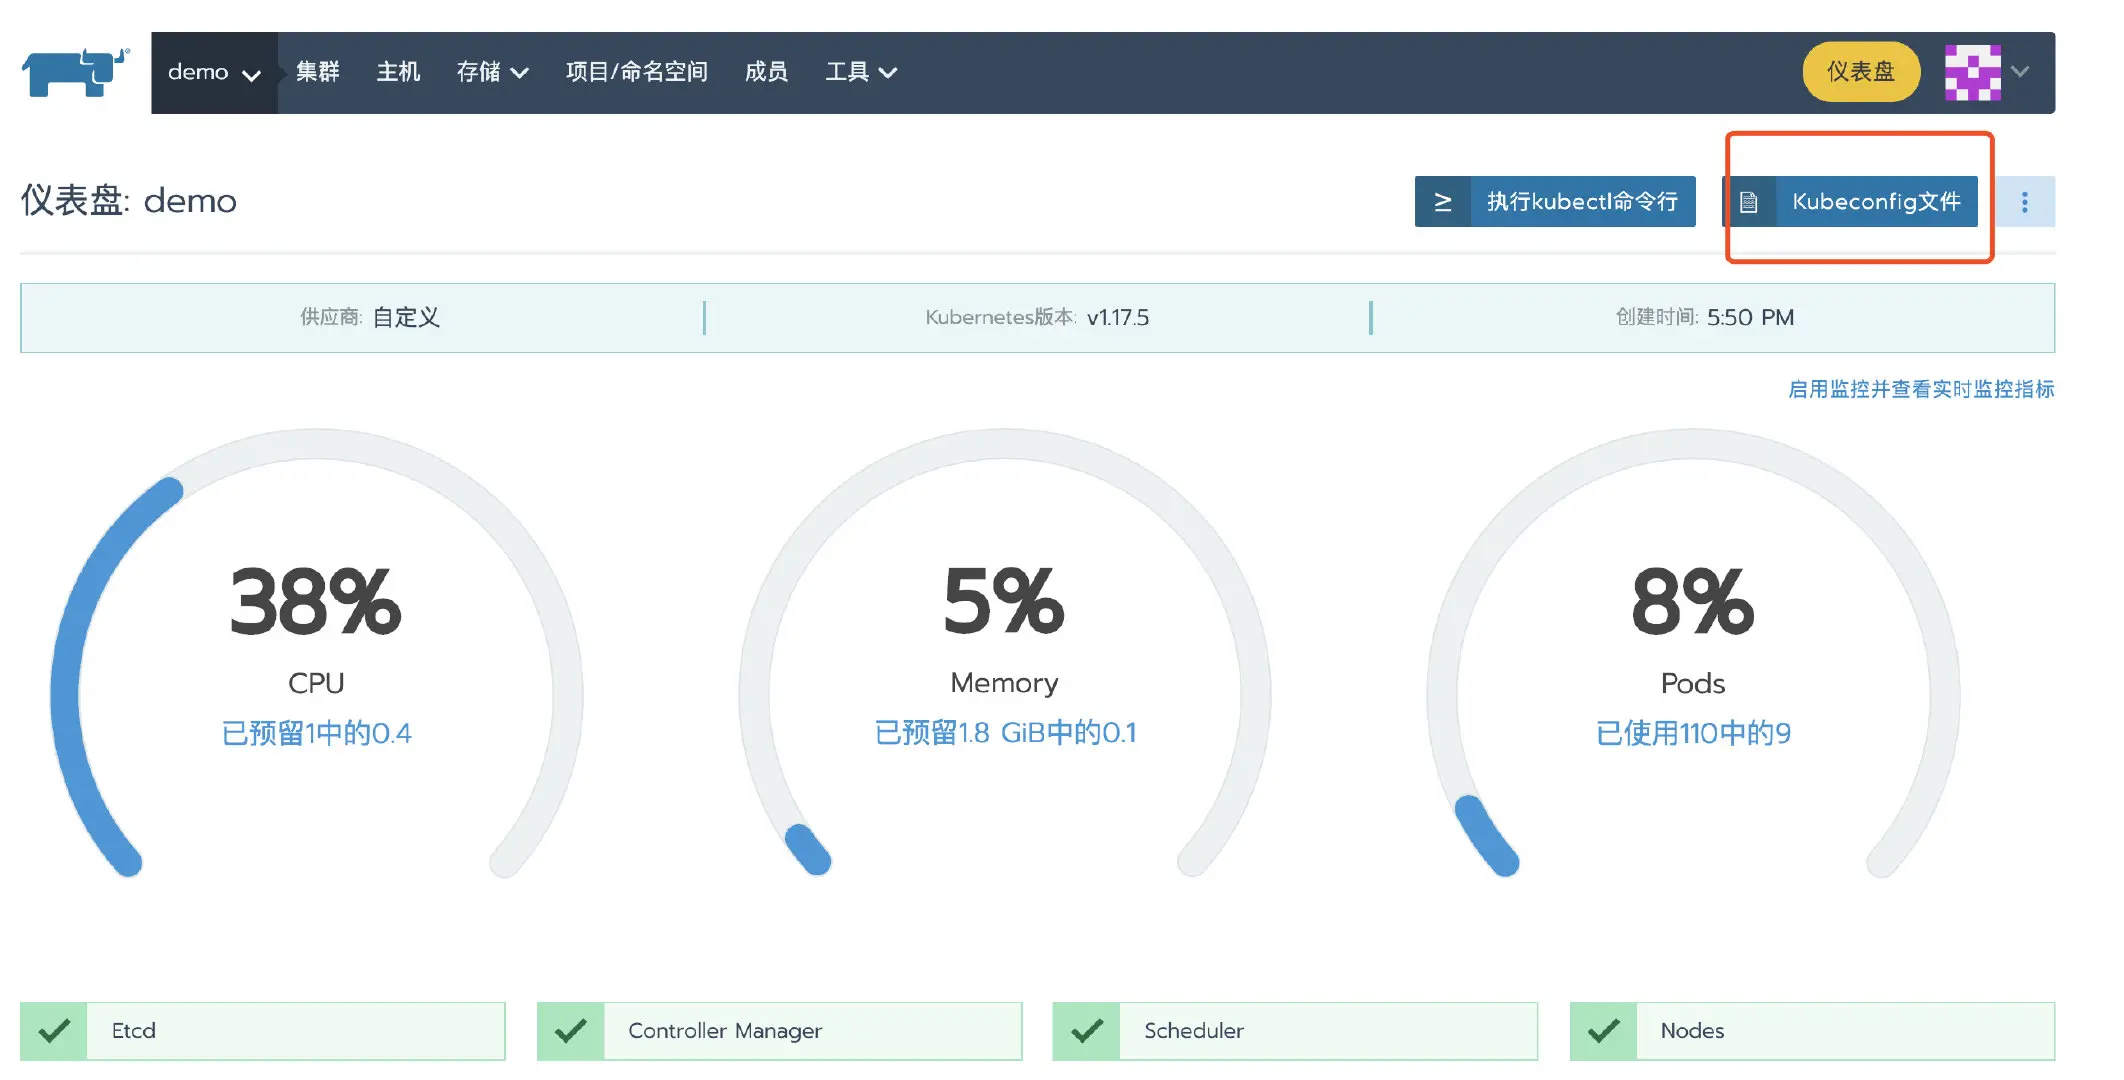Image resolution: width=2124 pixels, height=1080 pixels.
Task: Open the 工具 tools dropdown menu
Action: (x=860, y=72)
